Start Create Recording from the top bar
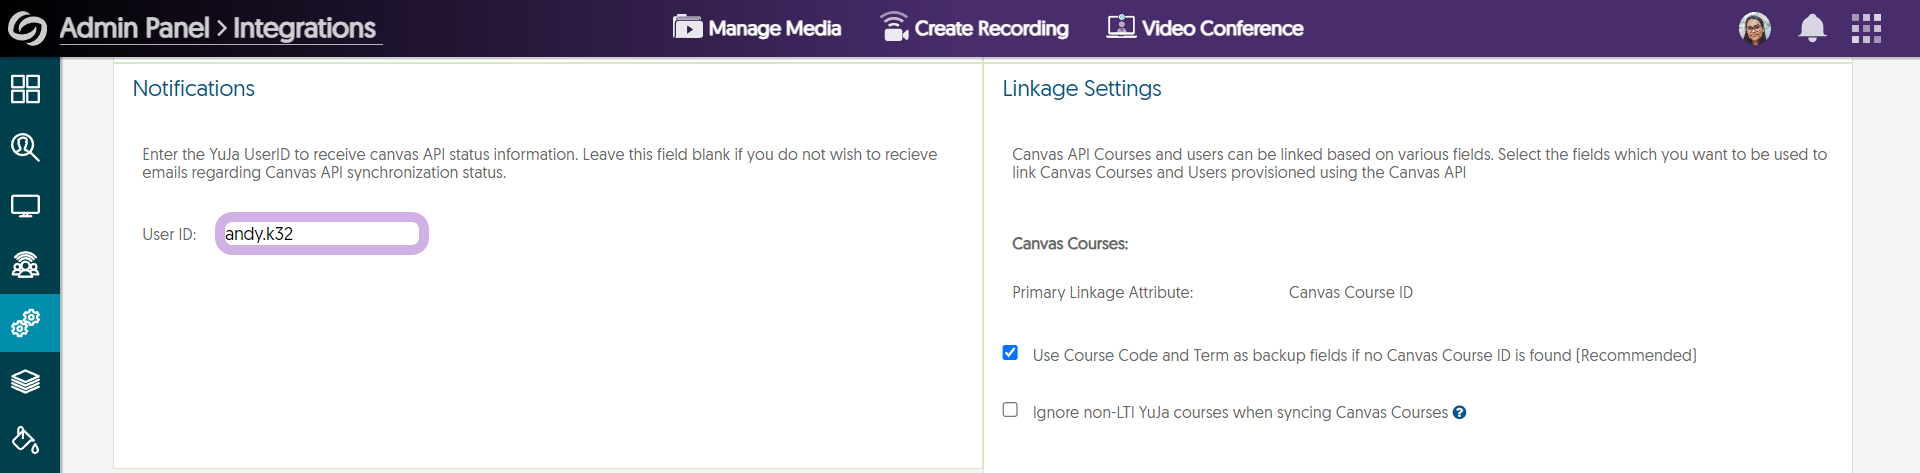The height and width of the screenshot is (473, 1920). (x=974, y=28)
